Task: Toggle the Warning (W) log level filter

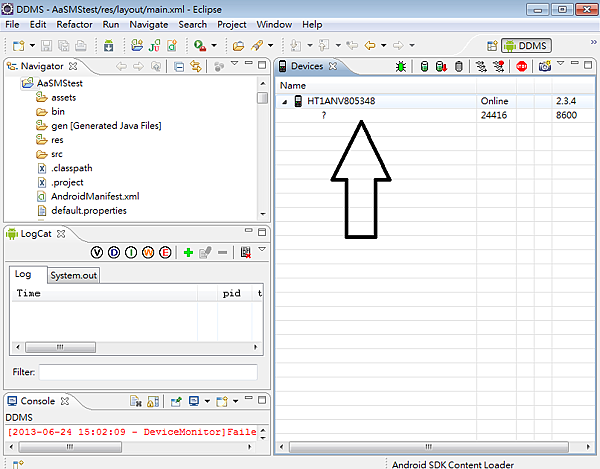Action: pos(148,252)
